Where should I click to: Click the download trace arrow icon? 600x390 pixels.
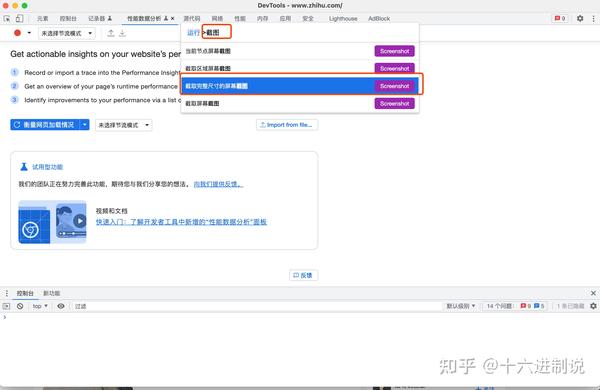122,33
